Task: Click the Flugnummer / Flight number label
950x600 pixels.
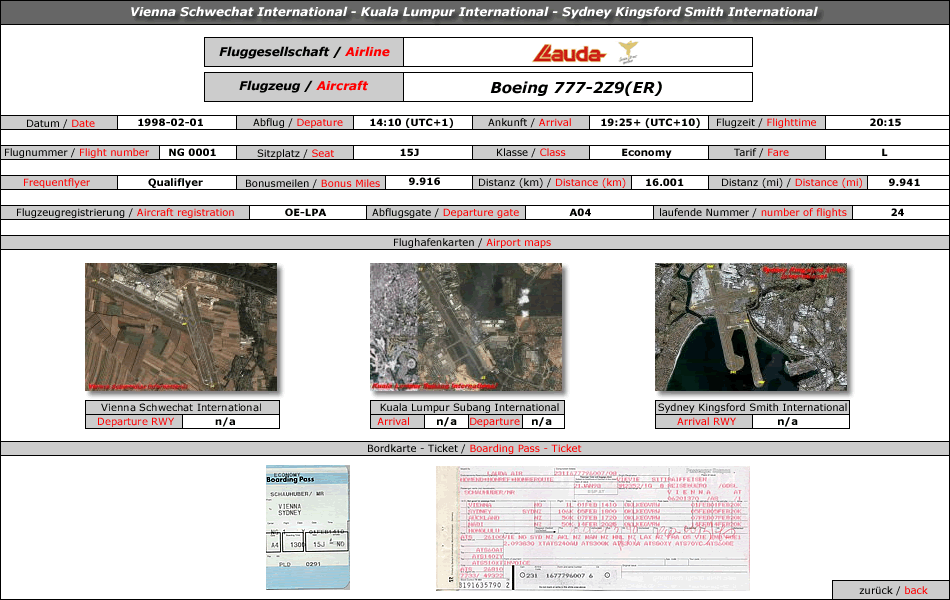Action: click(x=80, y=153)
